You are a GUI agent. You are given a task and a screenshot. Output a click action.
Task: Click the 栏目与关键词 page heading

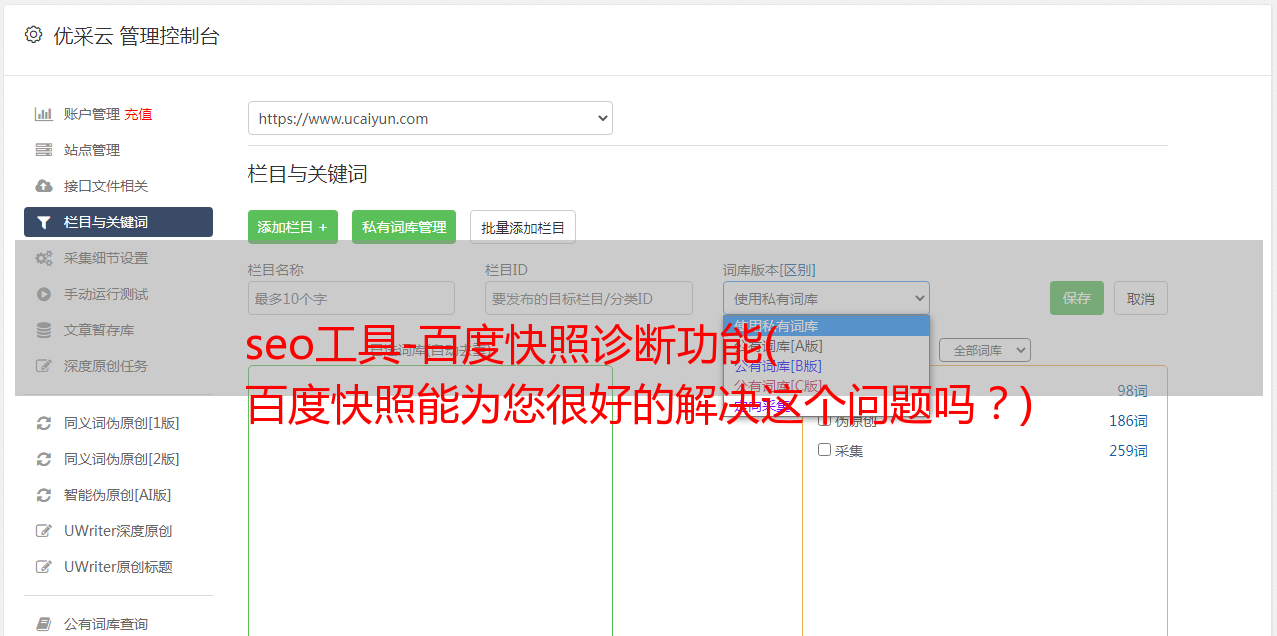click(308, 174)
